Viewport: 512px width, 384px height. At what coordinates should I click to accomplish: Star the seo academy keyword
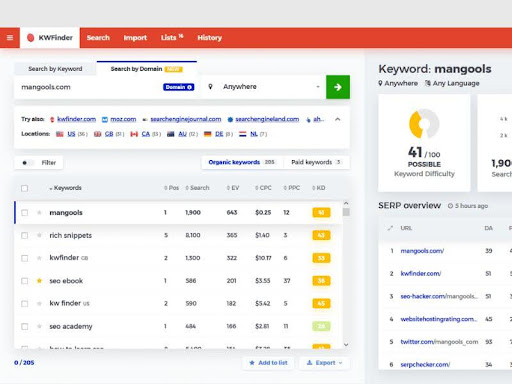coord(39,326)
